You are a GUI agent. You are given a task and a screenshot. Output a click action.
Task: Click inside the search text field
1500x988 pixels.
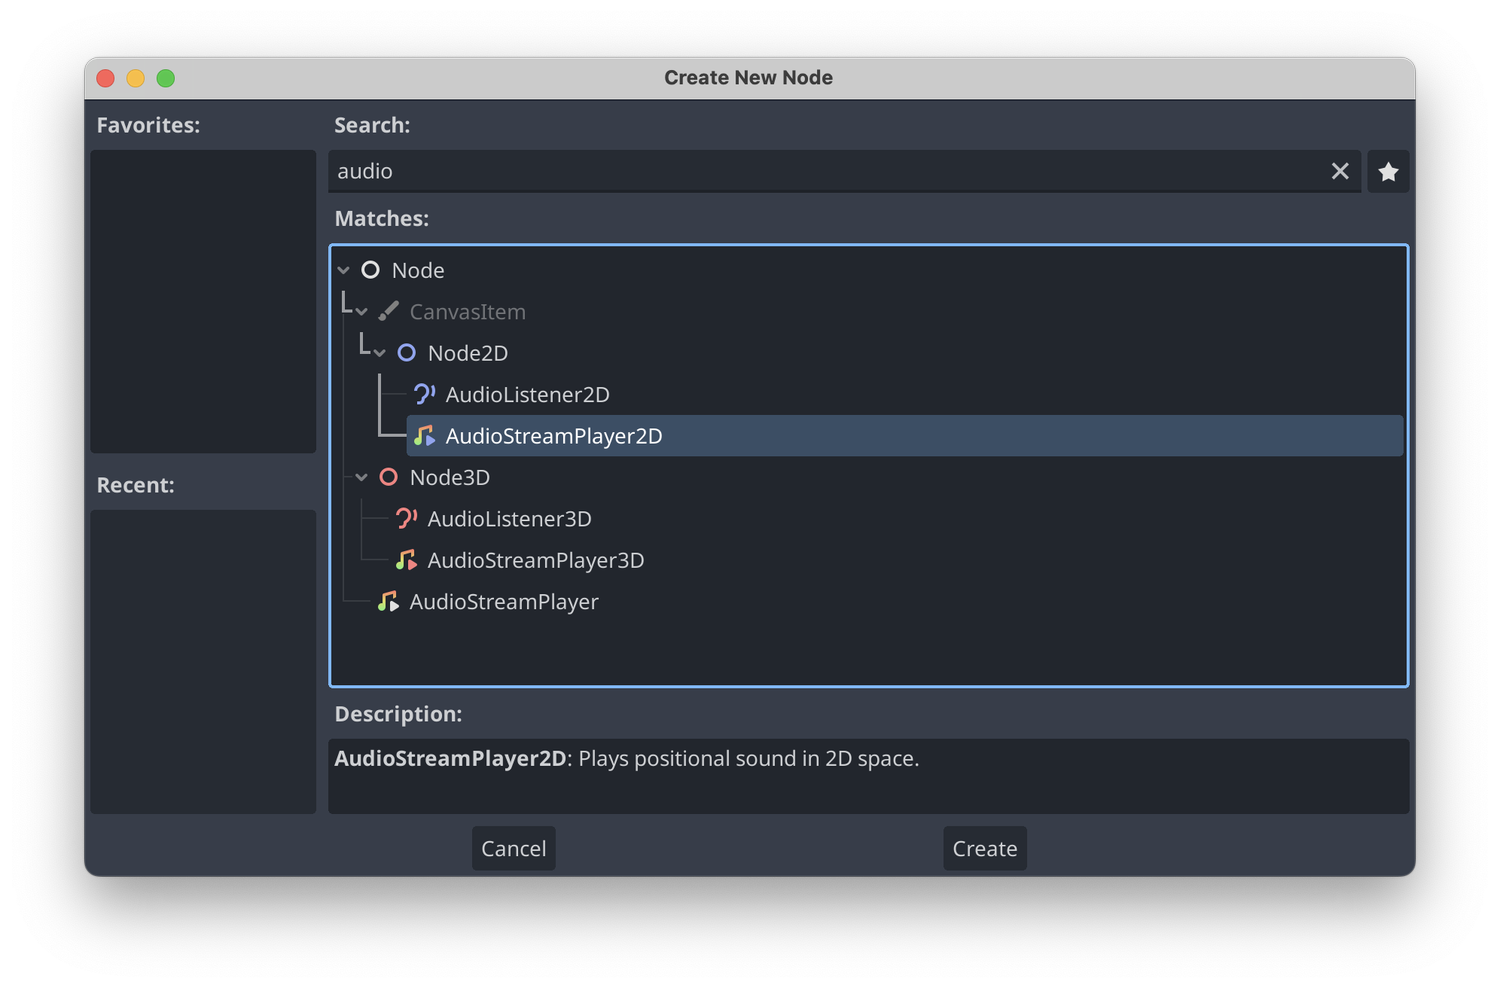700,171
